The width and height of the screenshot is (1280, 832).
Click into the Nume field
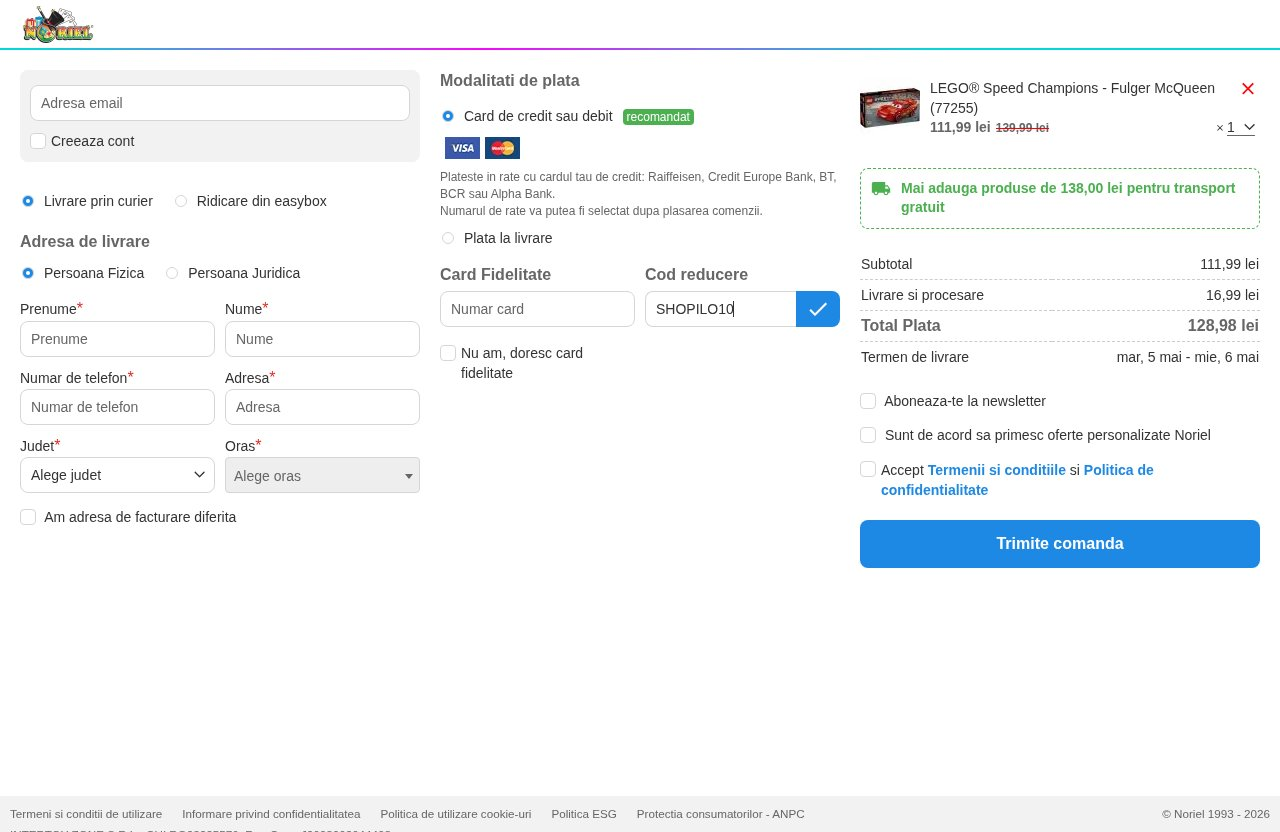click(322, 339)
